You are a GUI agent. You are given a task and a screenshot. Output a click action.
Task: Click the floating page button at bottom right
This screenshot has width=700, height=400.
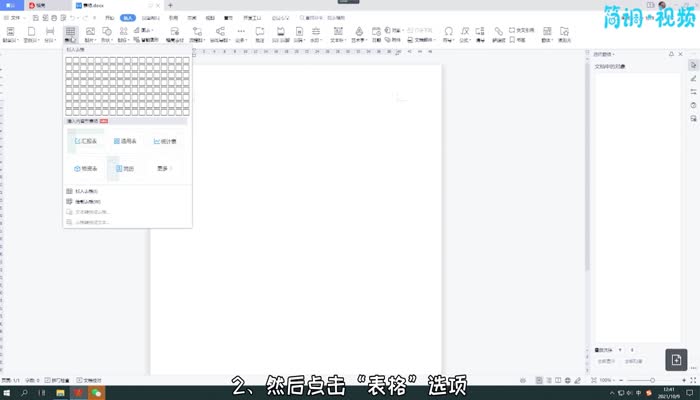[677, 359]
